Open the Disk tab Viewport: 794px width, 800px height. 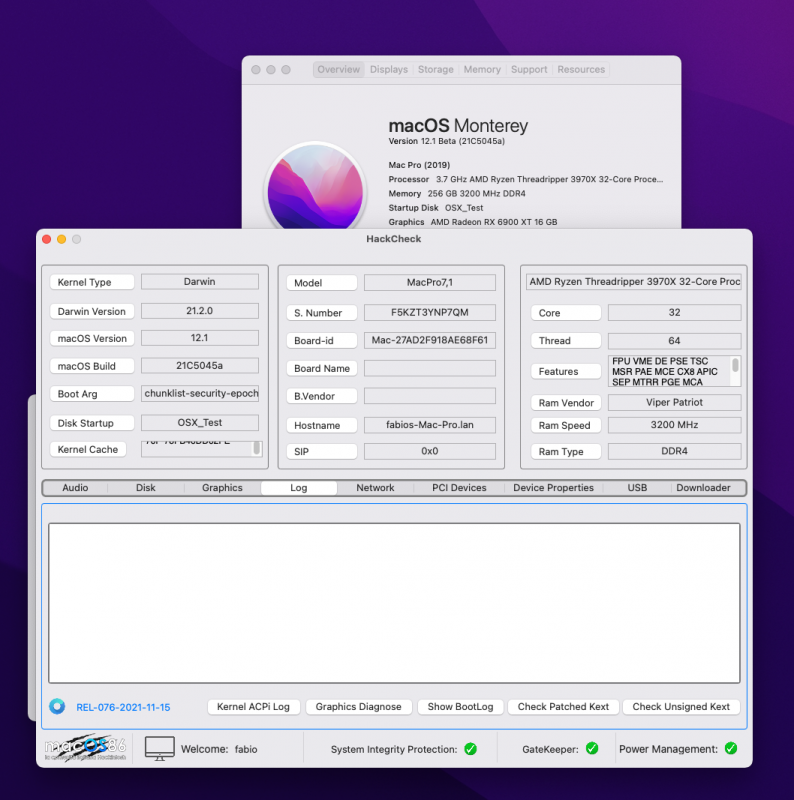[x=145, y=488]
